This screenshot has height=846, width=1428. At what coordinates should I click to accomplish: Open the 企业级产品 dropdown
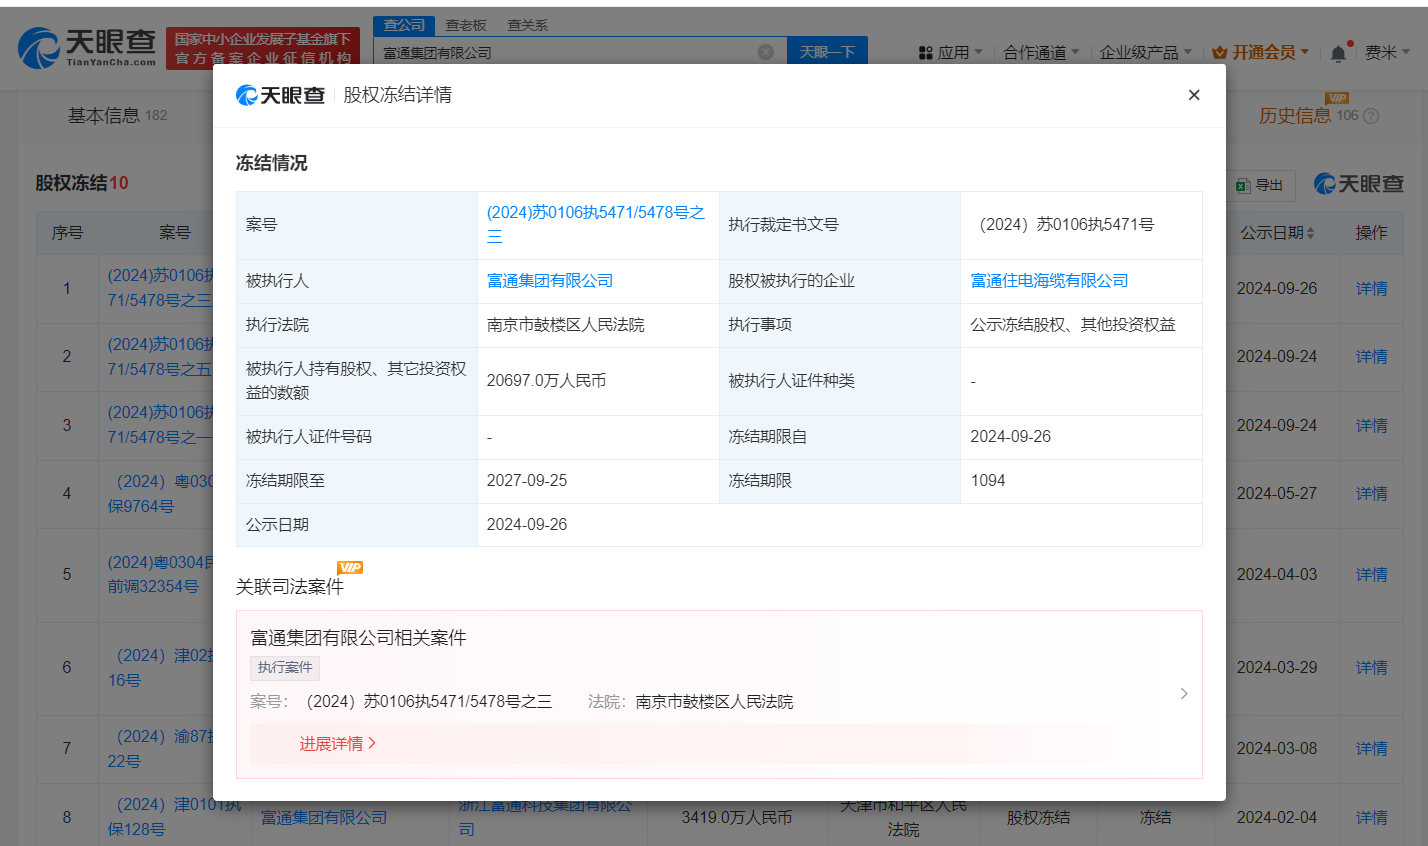click(x=1145, y=52)
